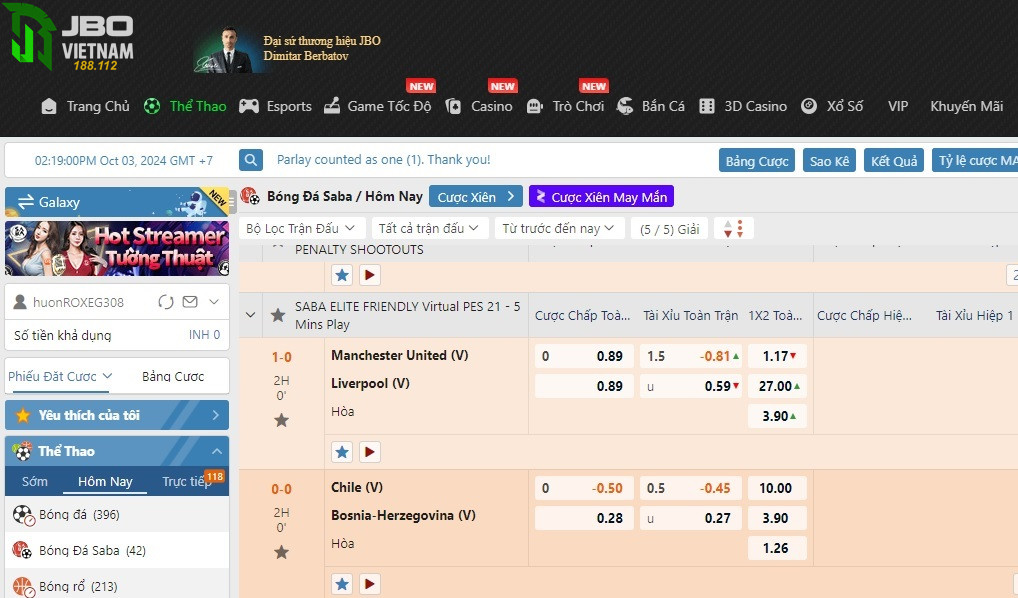Open the (5 / 5) Giải league filter
This screenshot has height=598, width=1018.
pyautogui.click(x=669, y=229)
